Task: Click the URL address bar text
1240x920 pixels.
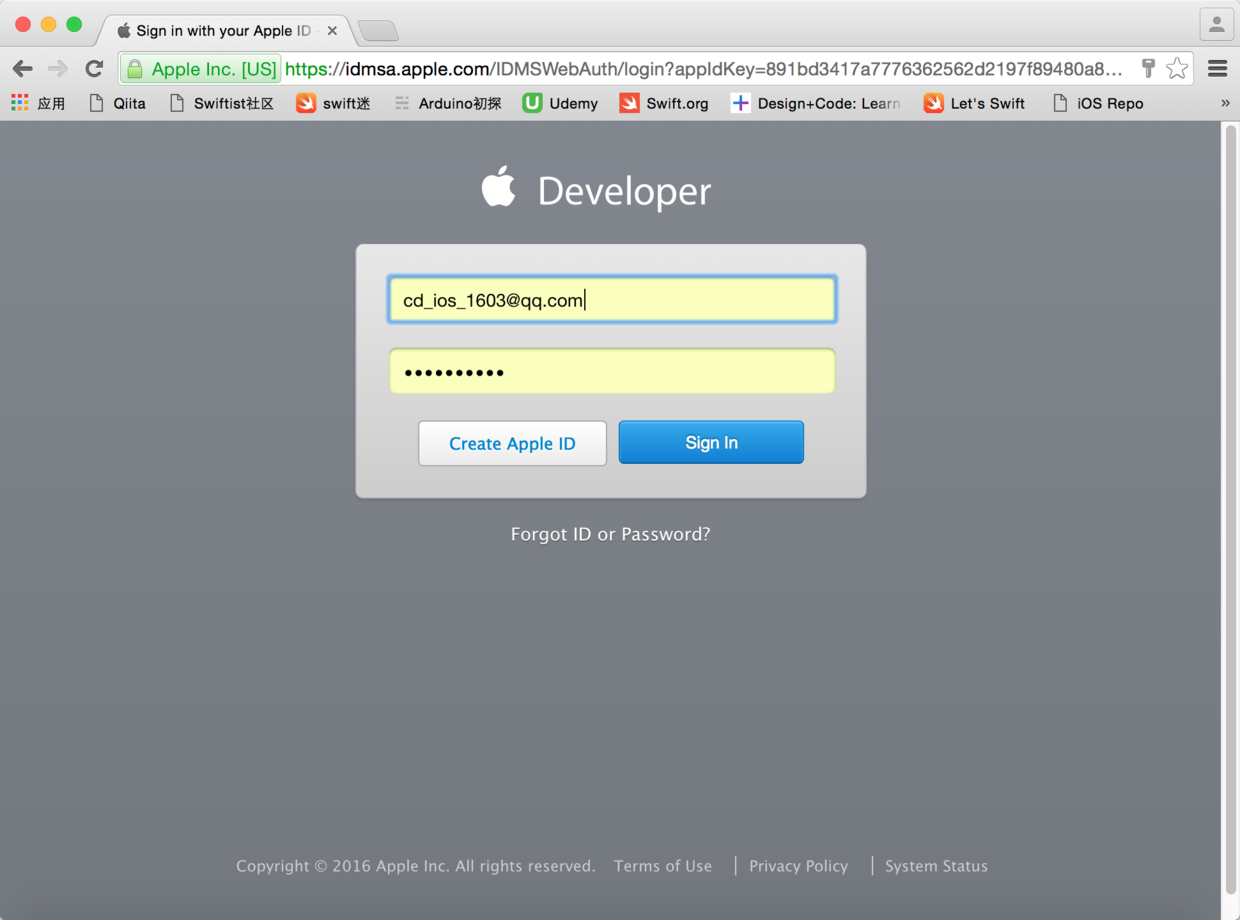Action: (x=704, y=69)
